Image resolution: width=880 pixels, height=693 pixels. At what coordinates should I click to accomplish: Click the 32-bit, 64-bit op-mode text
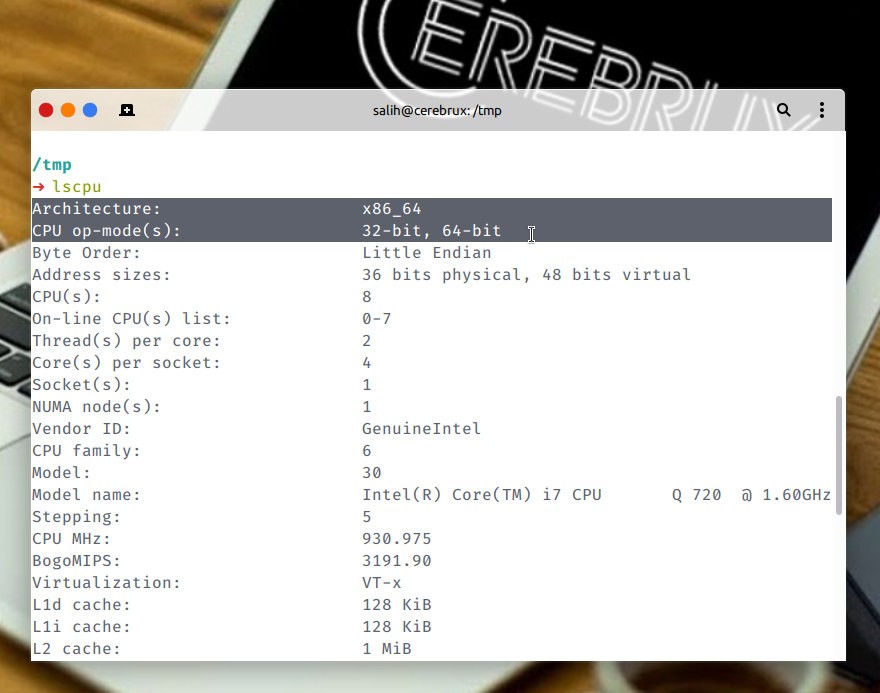click(x=432, y=230)
